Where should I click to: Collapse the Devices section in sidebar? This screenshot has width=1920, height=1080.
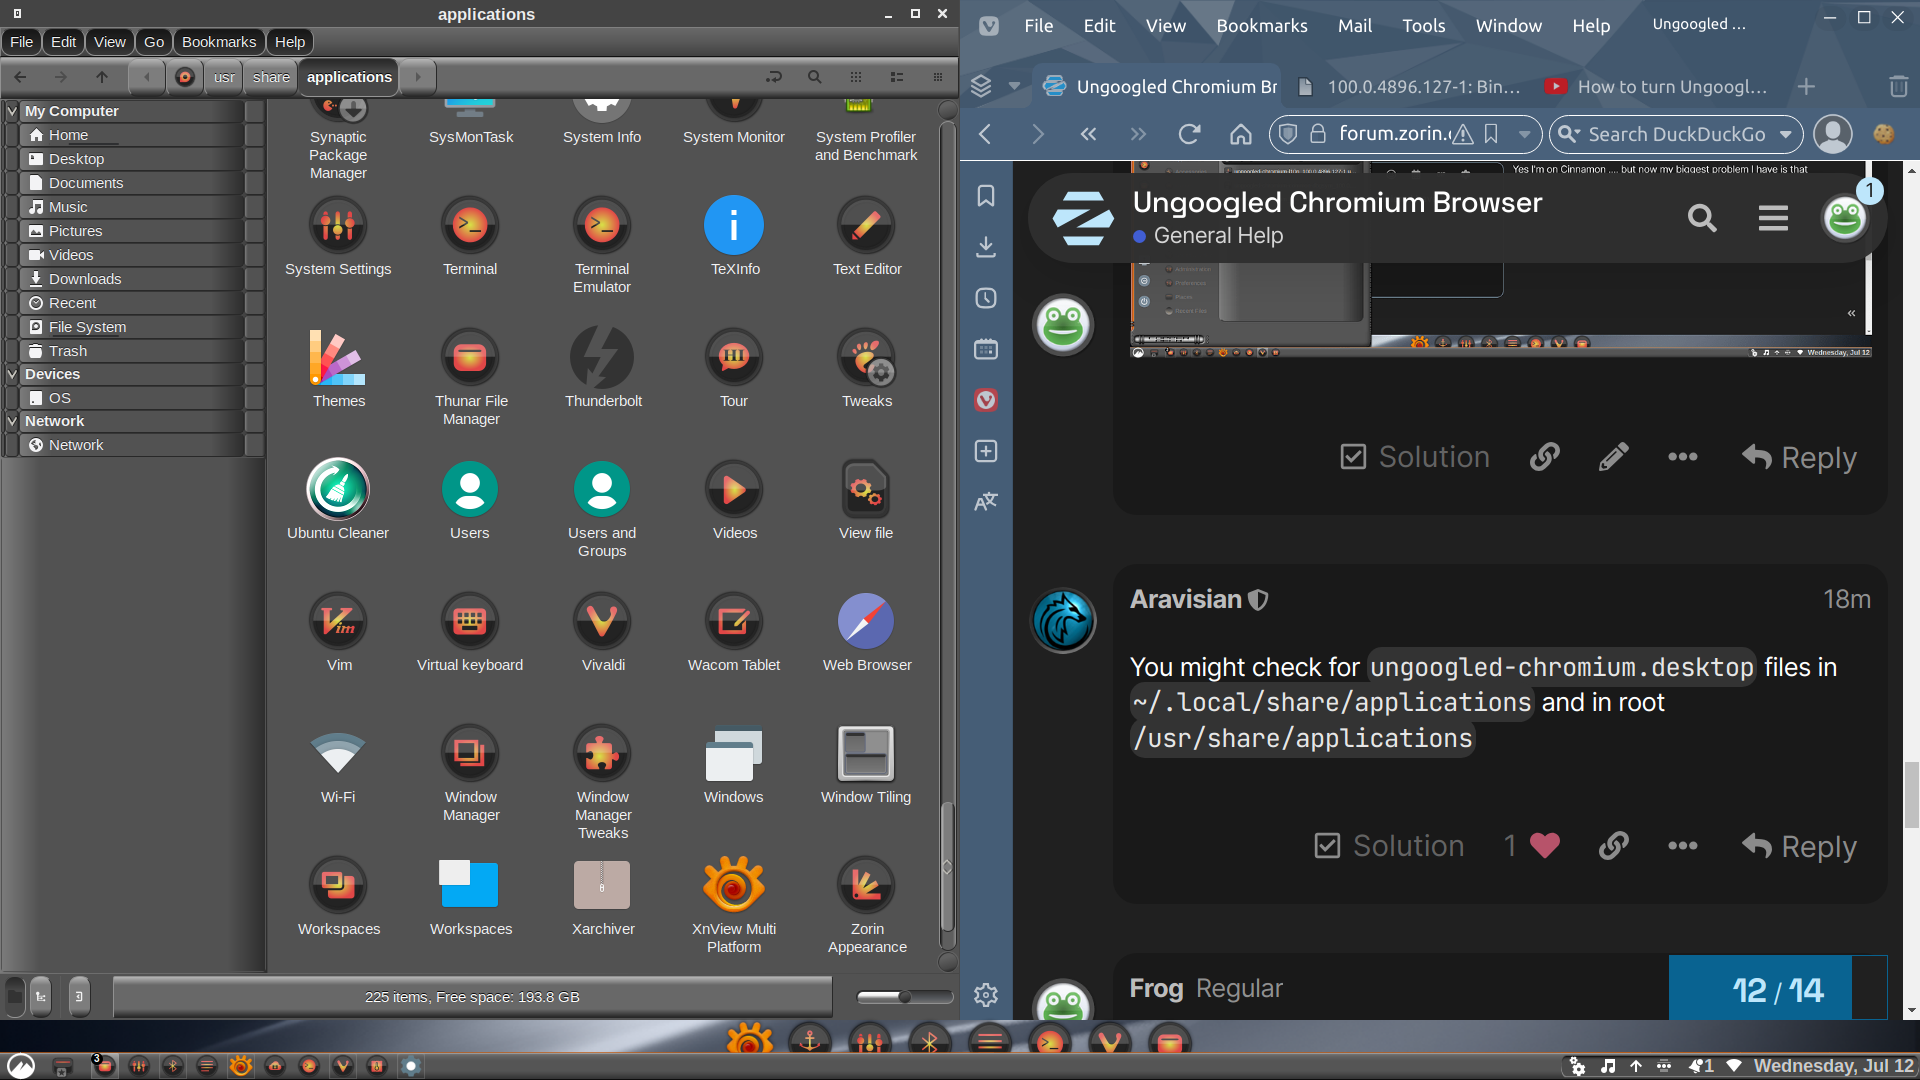click(x=12, y=374)
